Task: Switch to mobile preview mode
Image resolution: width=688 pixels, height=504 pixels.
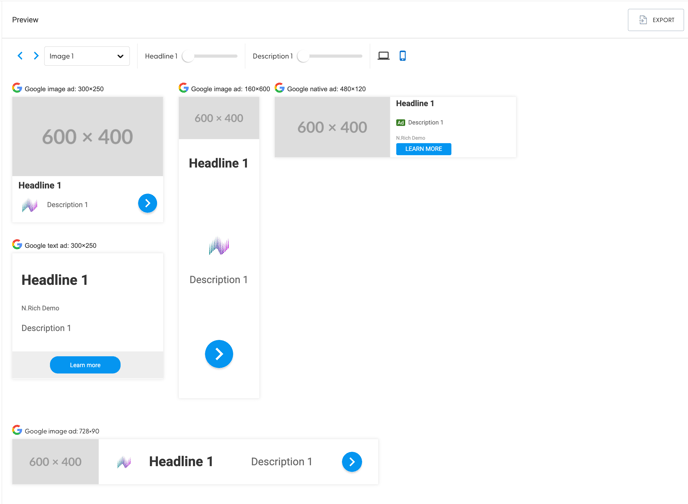Action: (403, 56)
